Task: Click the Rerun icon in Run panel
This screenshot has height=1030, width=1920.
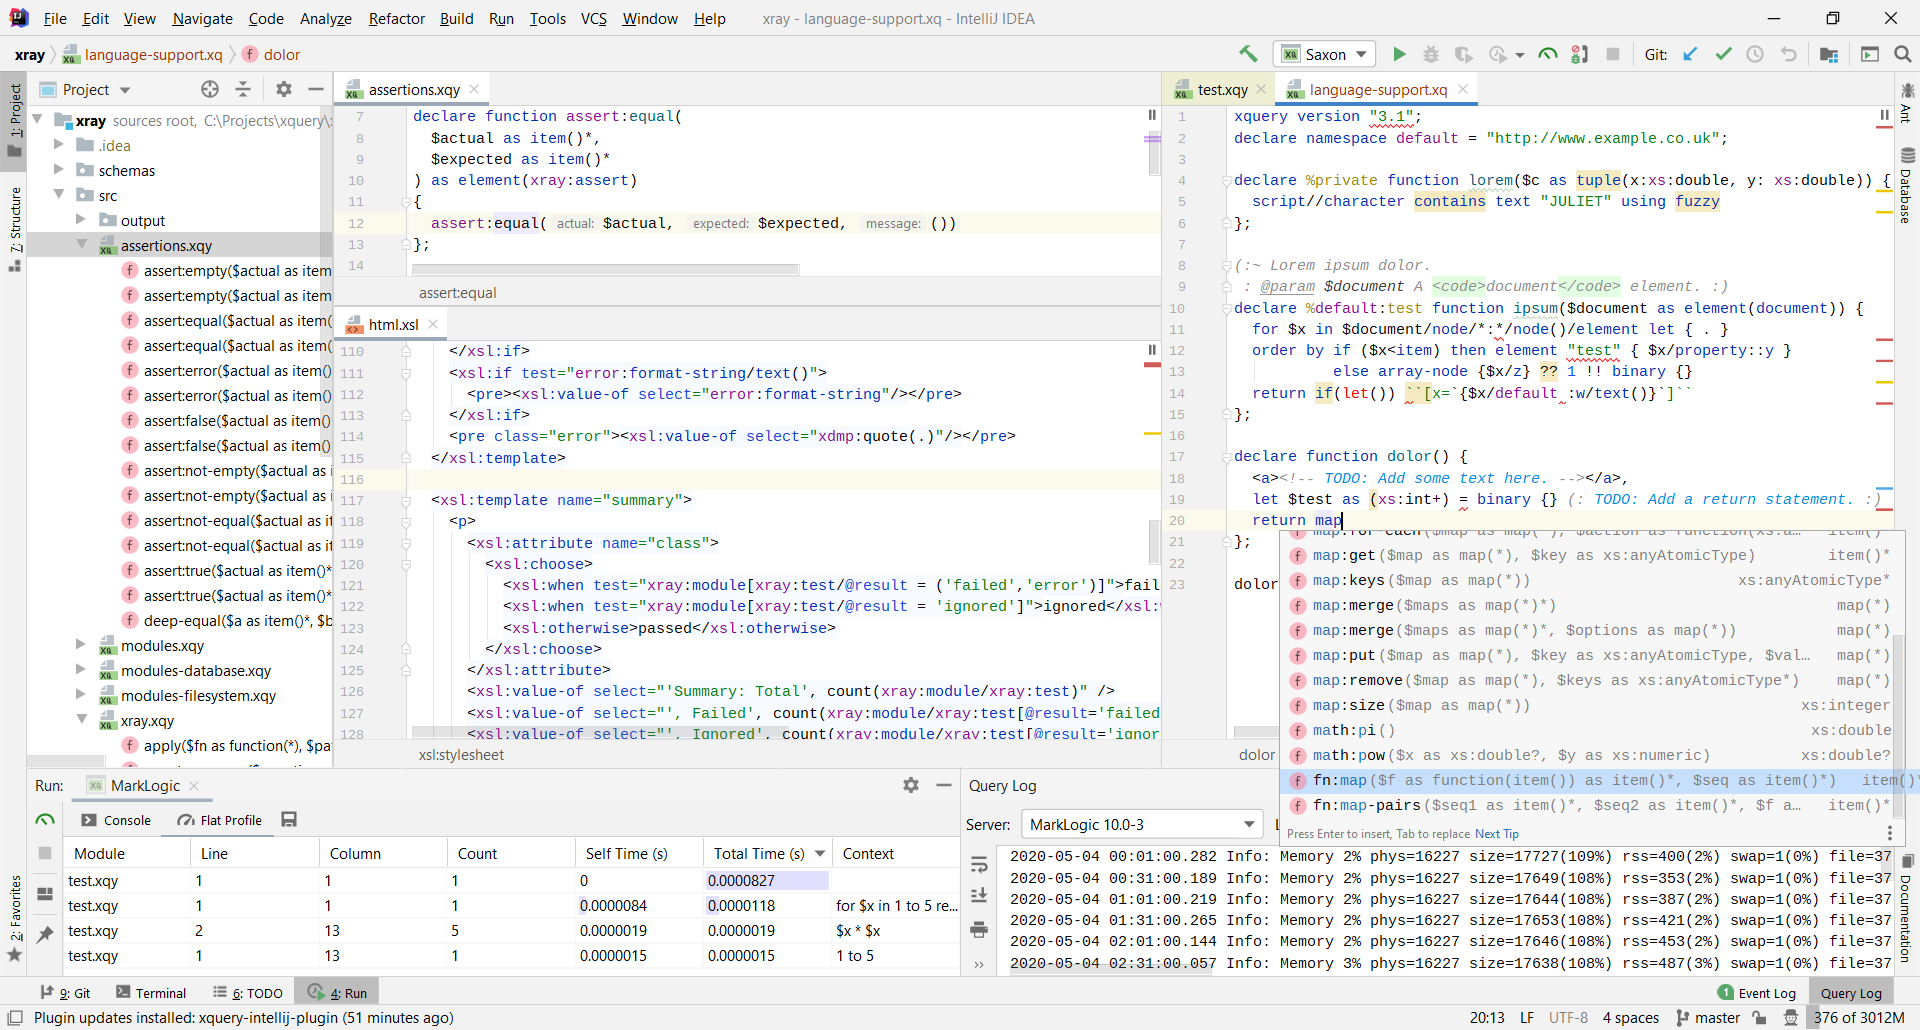Action: click(45, 819)
